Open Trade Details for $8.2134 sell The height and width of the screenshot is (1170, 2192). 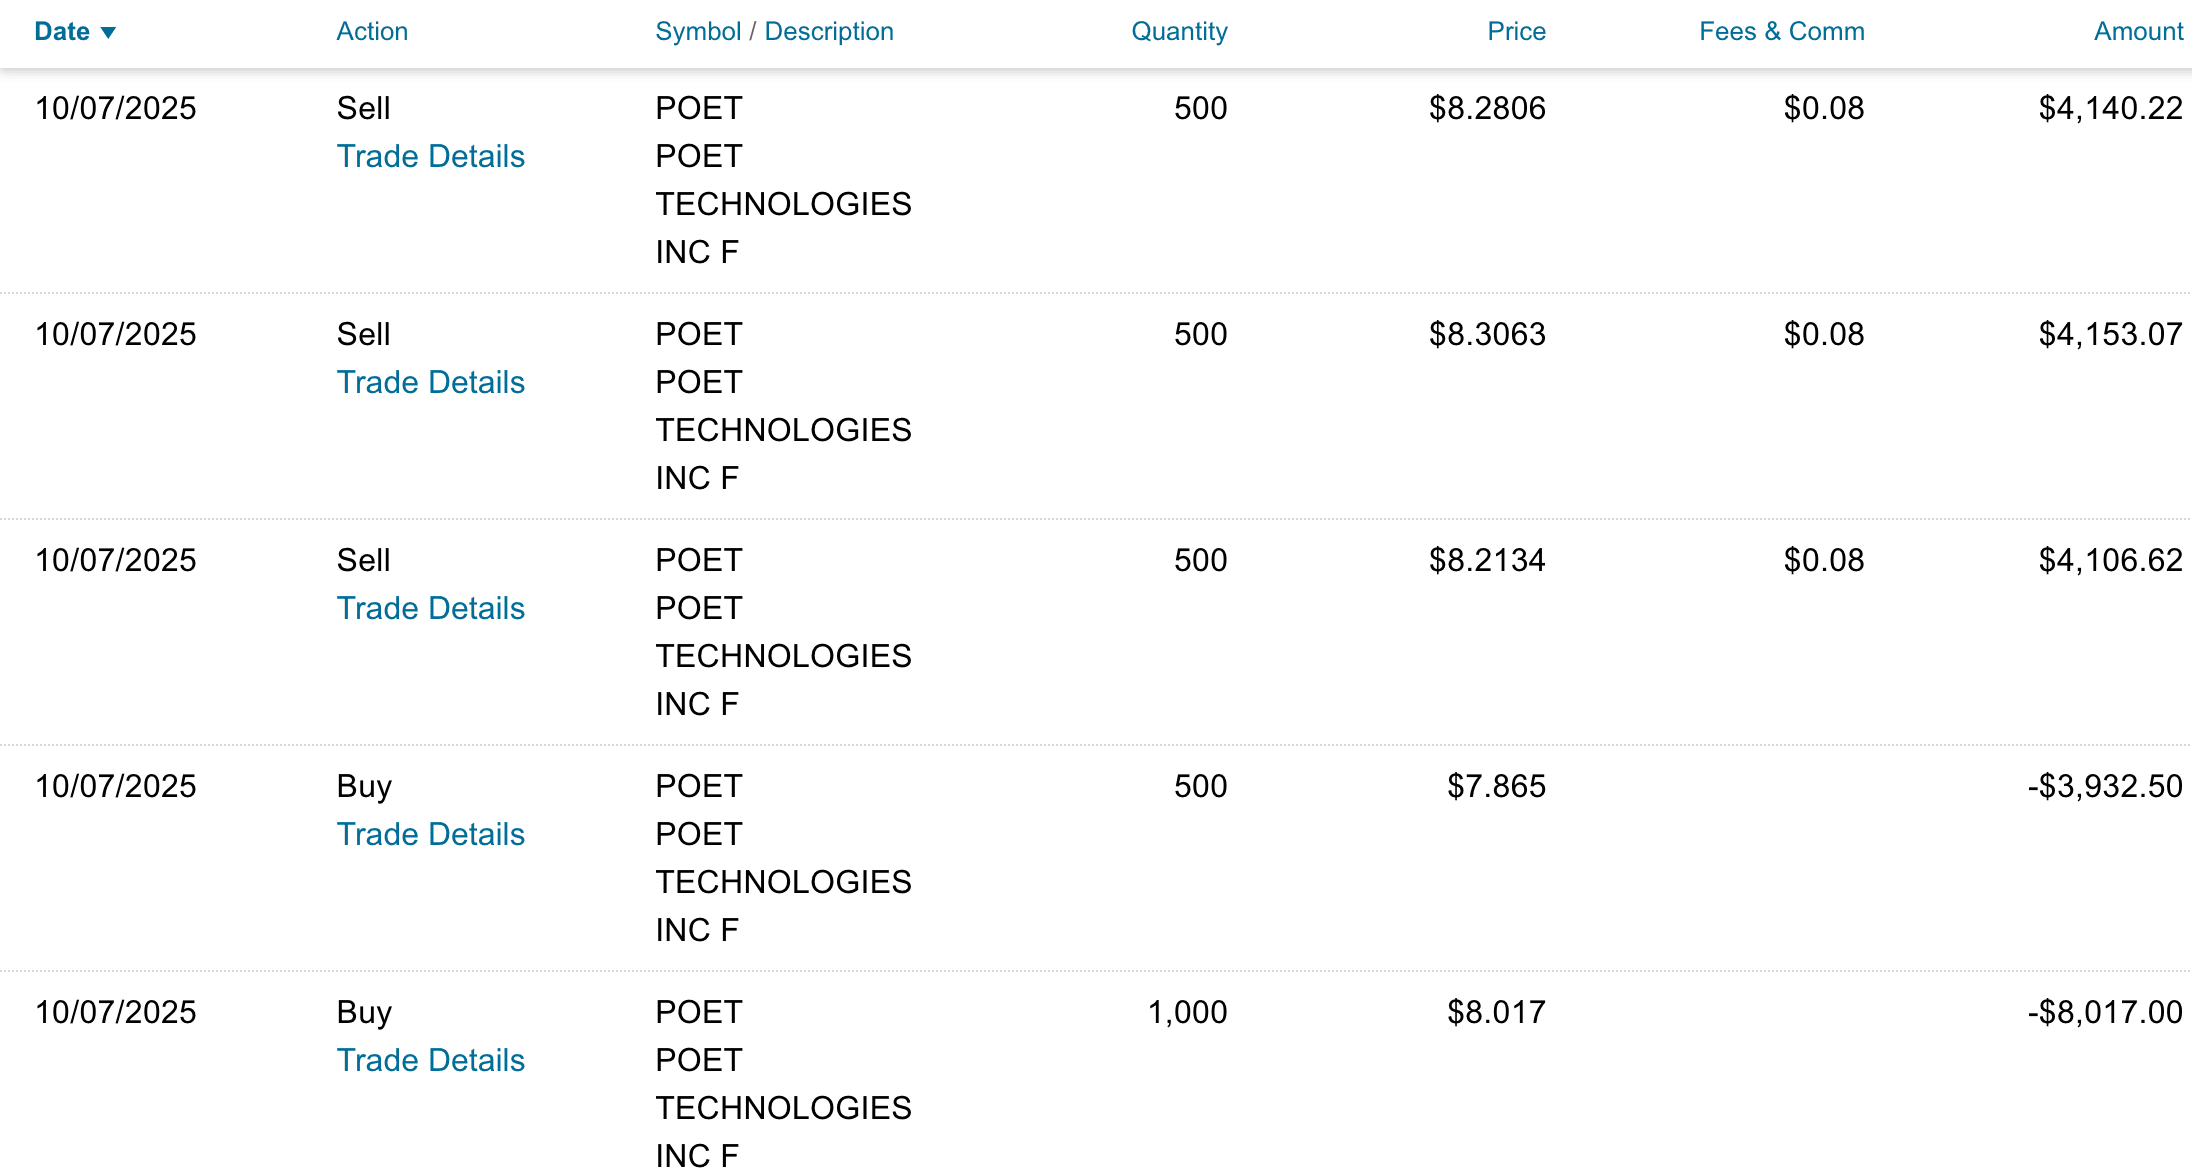pos(430,608)
